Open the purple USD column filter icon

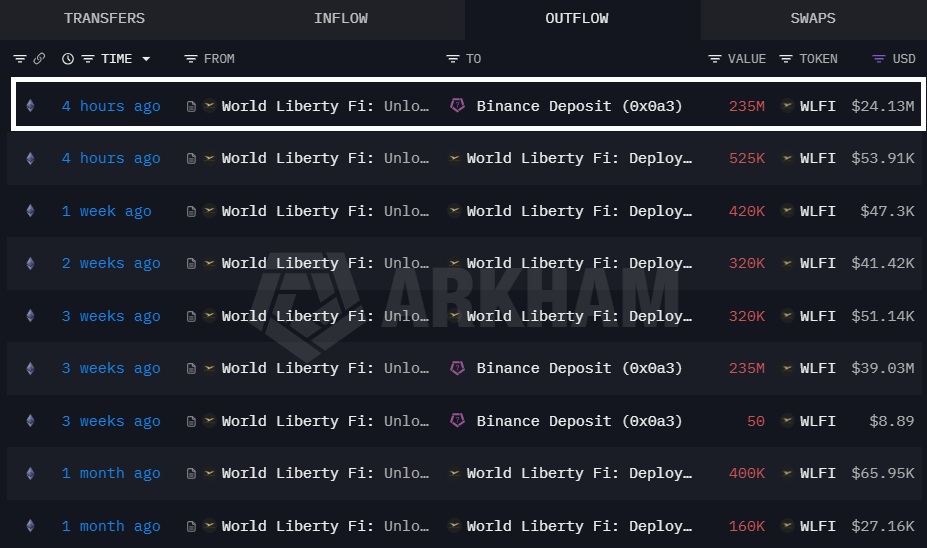[879, 59]
